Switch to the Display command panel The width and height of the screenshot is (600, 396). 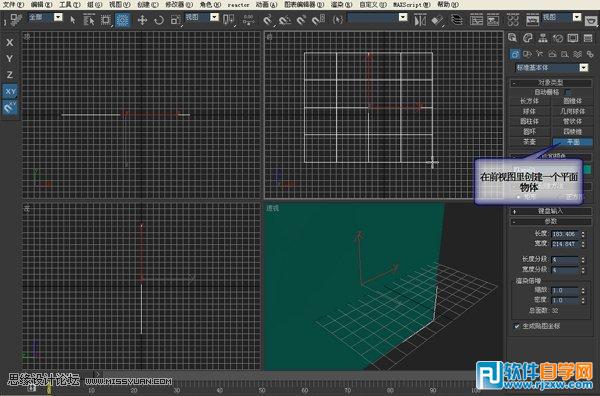click(x=573, y=38)
